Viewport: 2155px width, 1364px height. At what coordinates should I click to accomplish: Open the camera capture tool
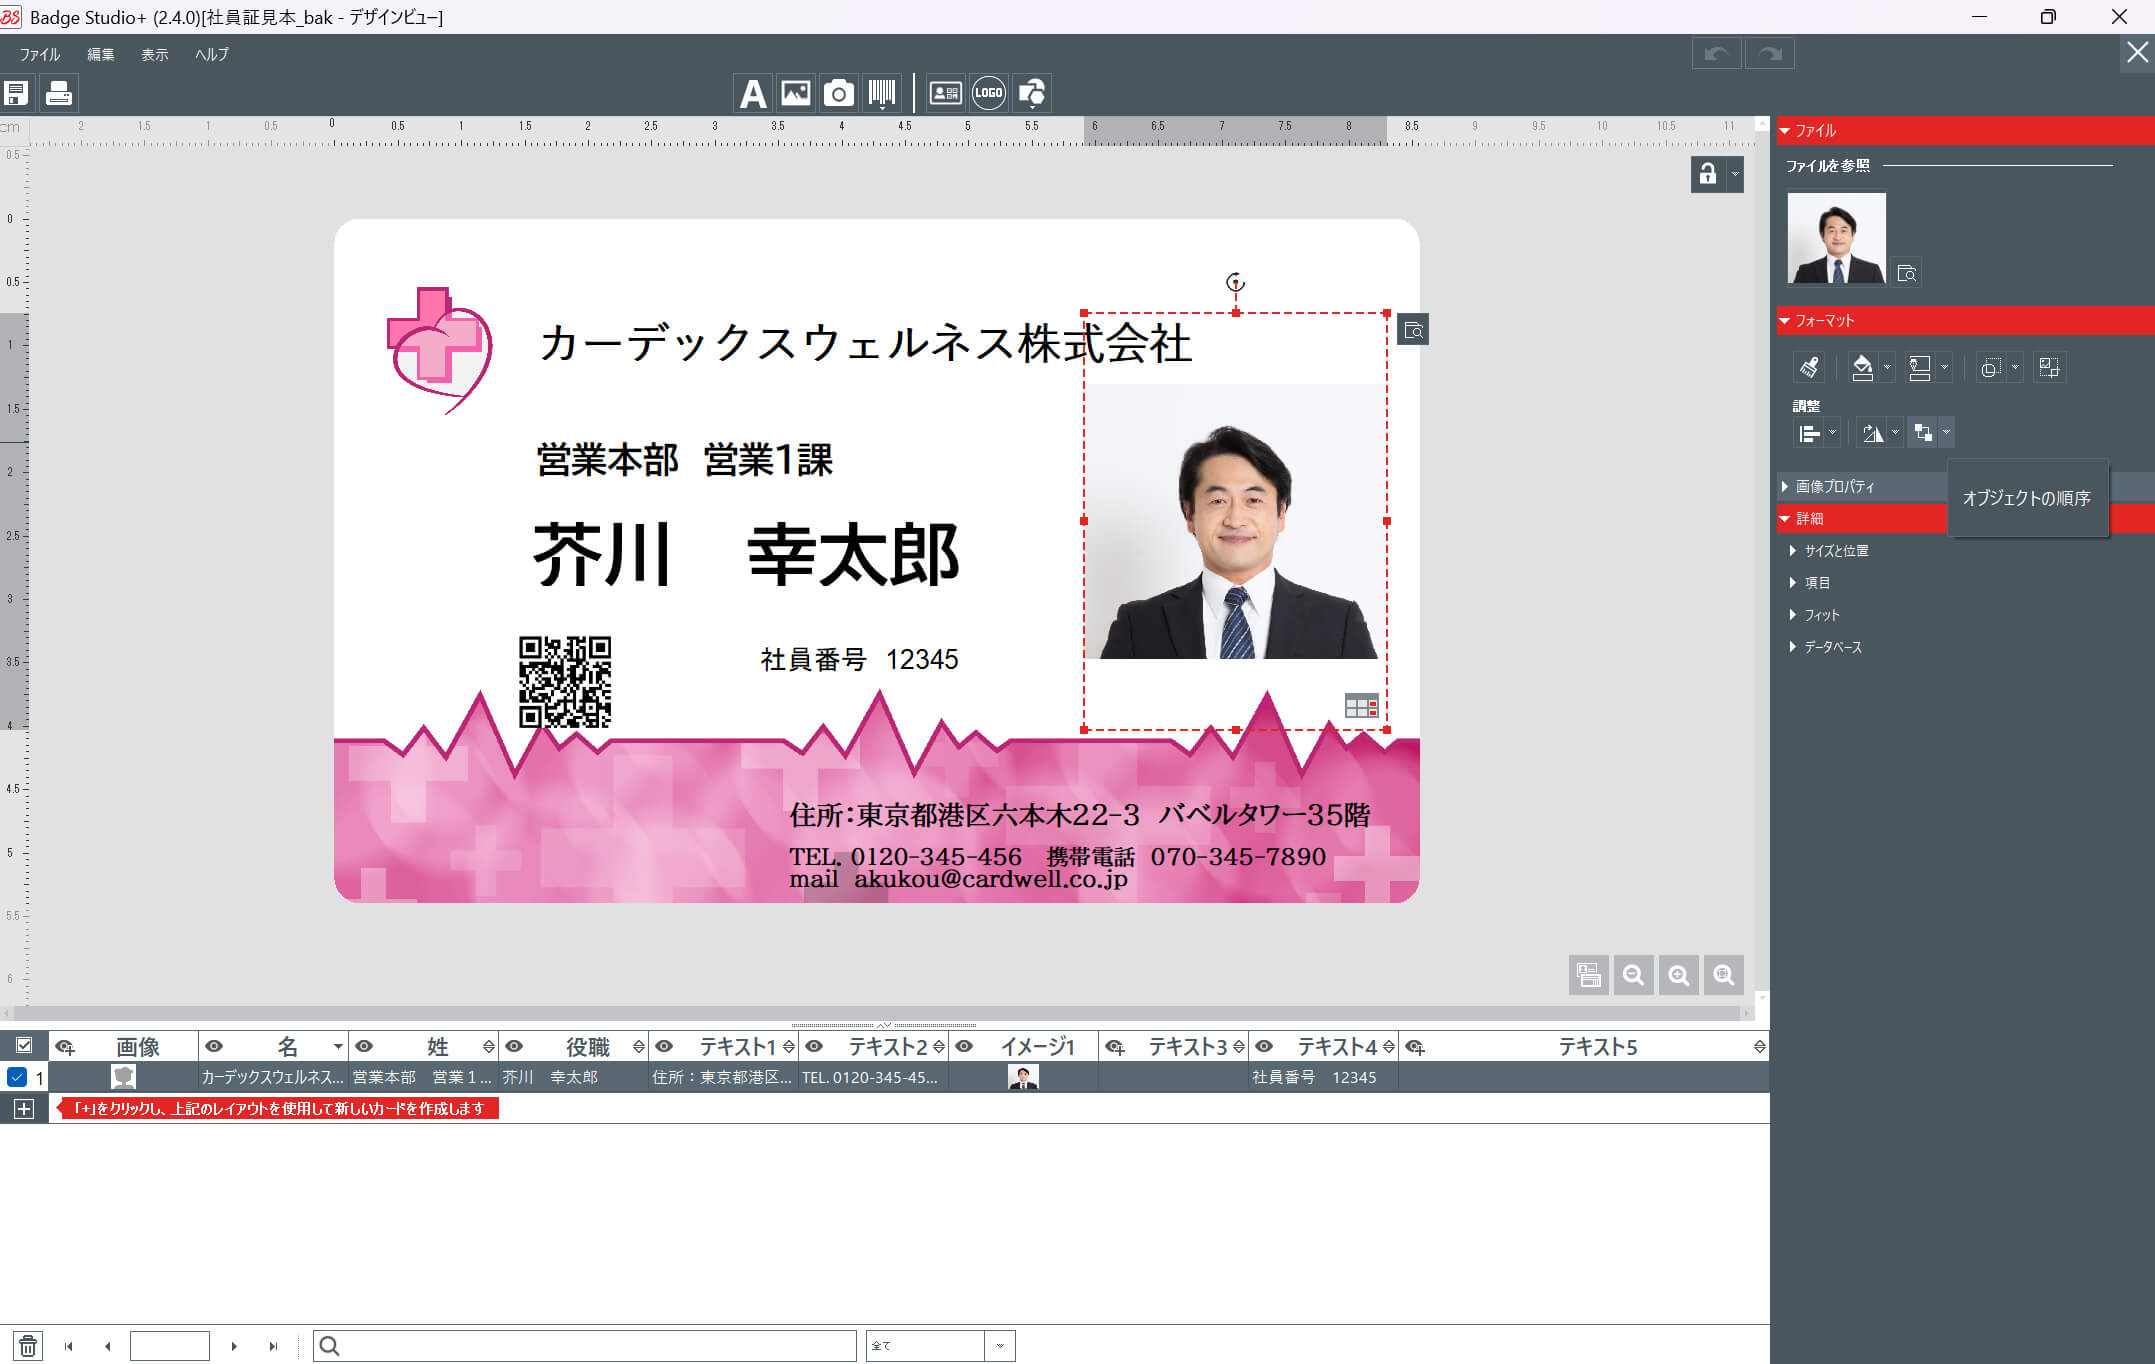pyautogui.click(x=839, y=93)
